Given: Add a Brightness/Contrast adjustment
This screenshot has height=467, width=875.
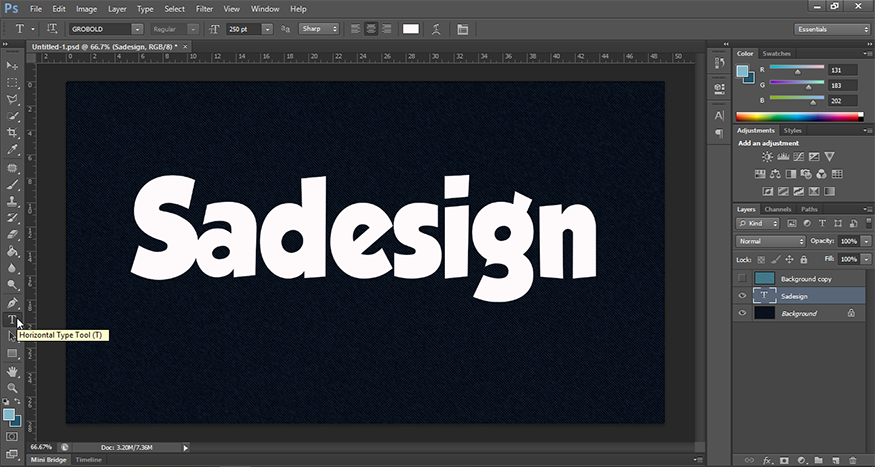Looking at the screenshot, I should coord(767,157).
